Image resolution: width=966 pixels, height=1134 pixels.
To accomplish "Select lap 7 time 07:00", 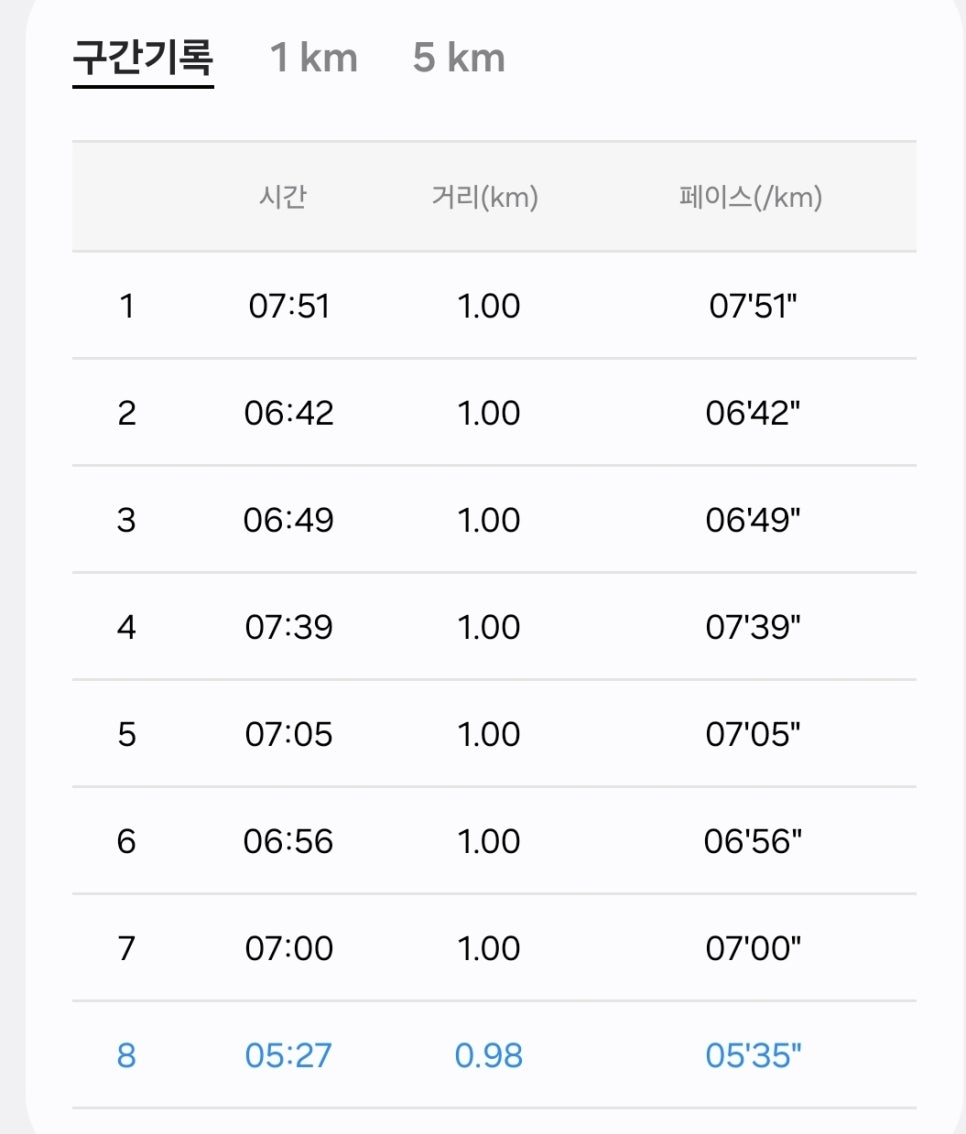I will point(288,948).
